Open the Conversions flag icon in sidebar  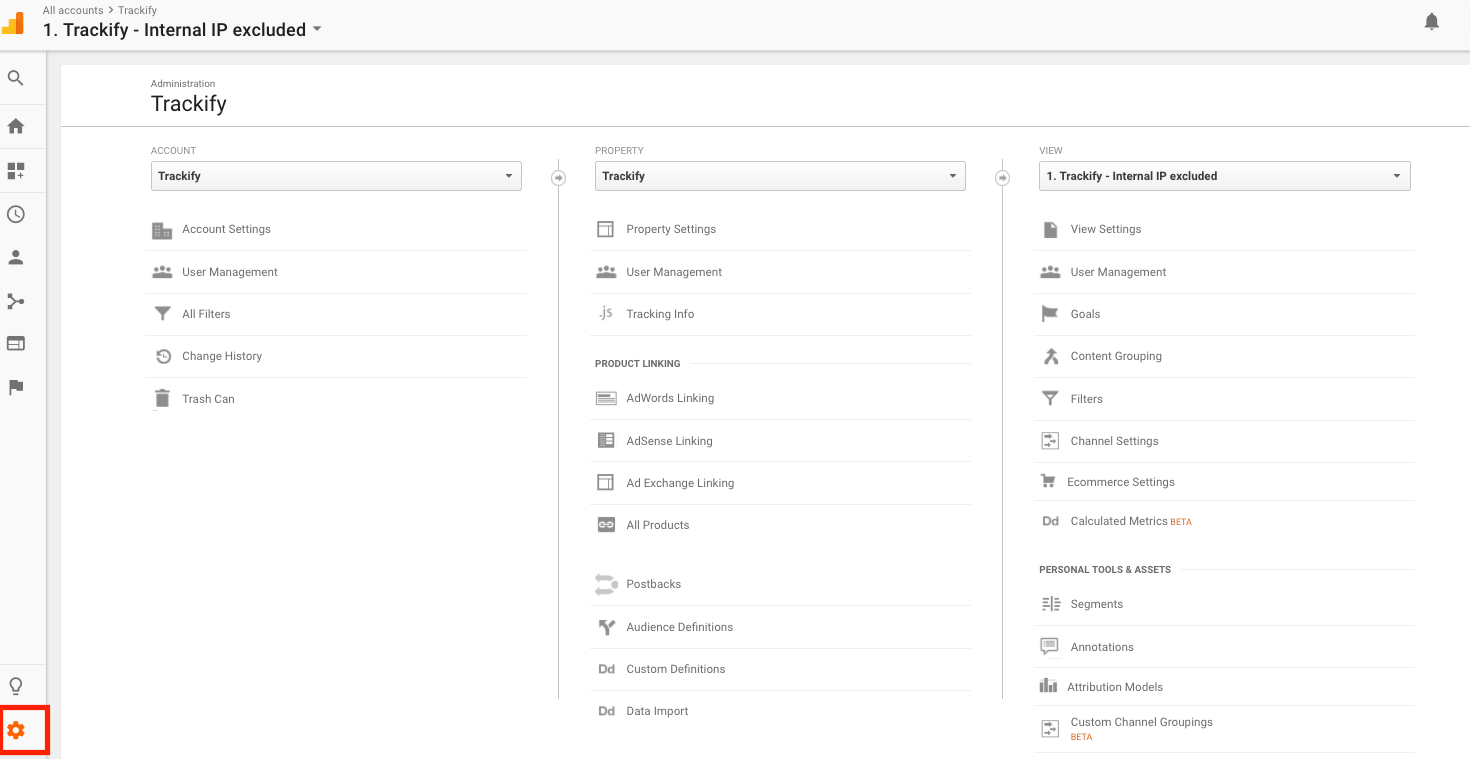point(16,387)
